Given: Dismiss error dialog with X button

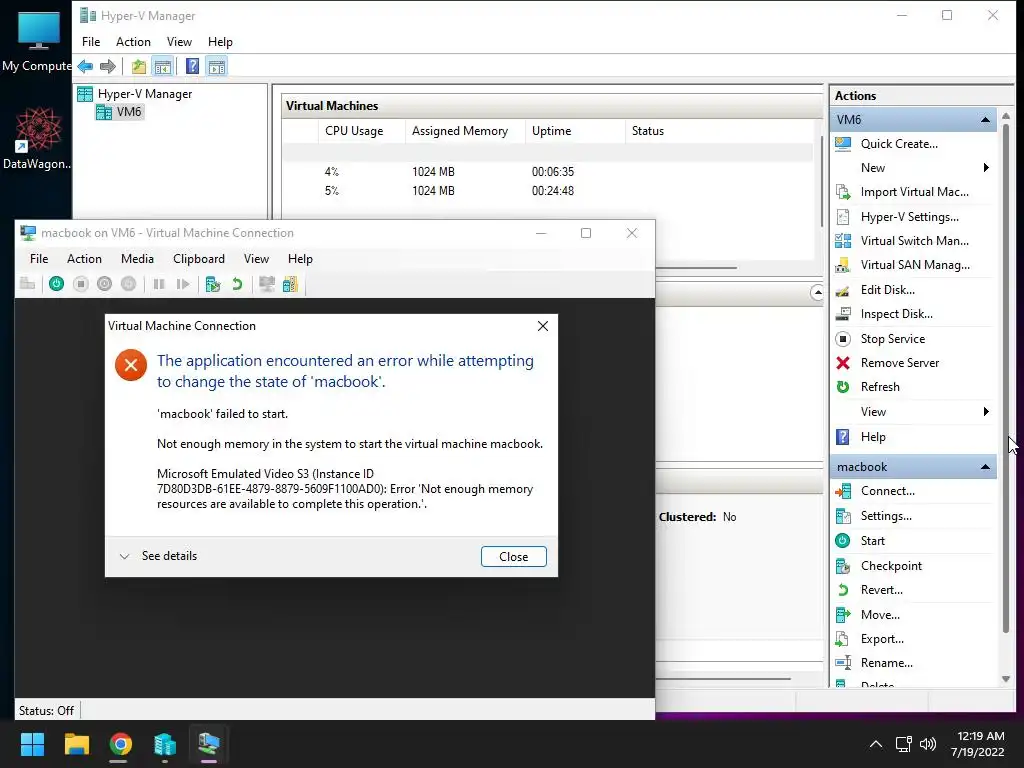Looking at the screenshot, I should 543,326.
